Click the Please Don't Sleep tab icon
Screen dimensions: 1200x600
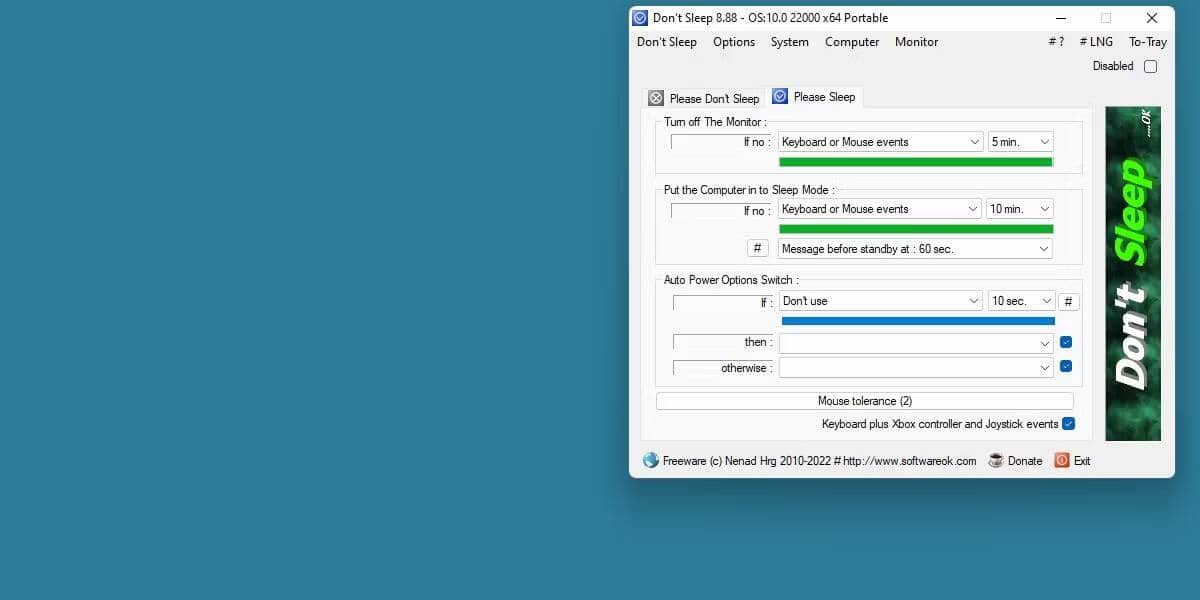coord(656,98)
